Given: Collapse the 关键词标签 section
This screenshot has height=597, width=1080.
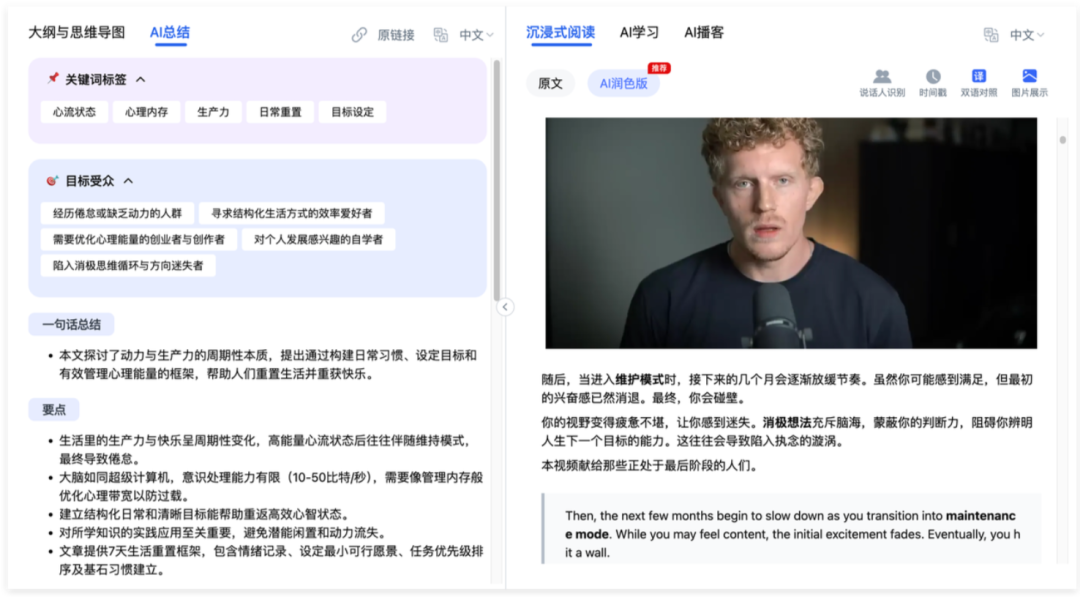Looking at the screenshot, I should pyautogui.click(x=141, y=80).
